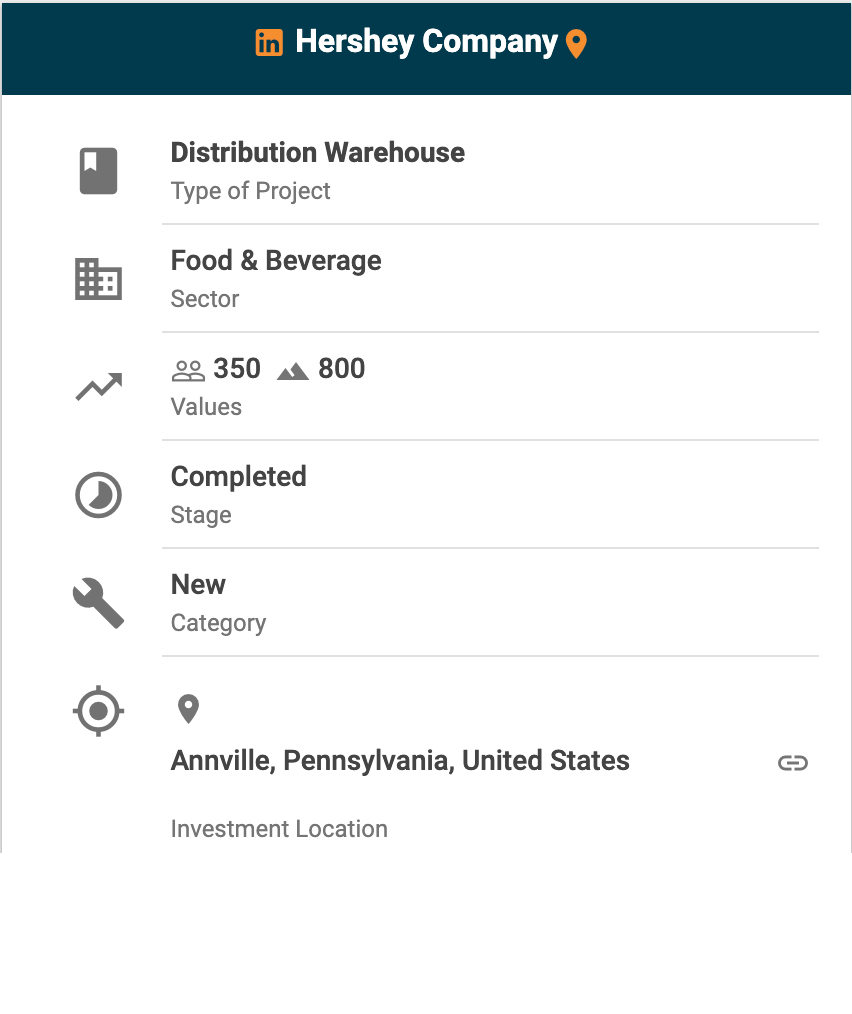Click the wrench icon beside Category
This screenshot has height=1014, width=852.
click(98, 603)
